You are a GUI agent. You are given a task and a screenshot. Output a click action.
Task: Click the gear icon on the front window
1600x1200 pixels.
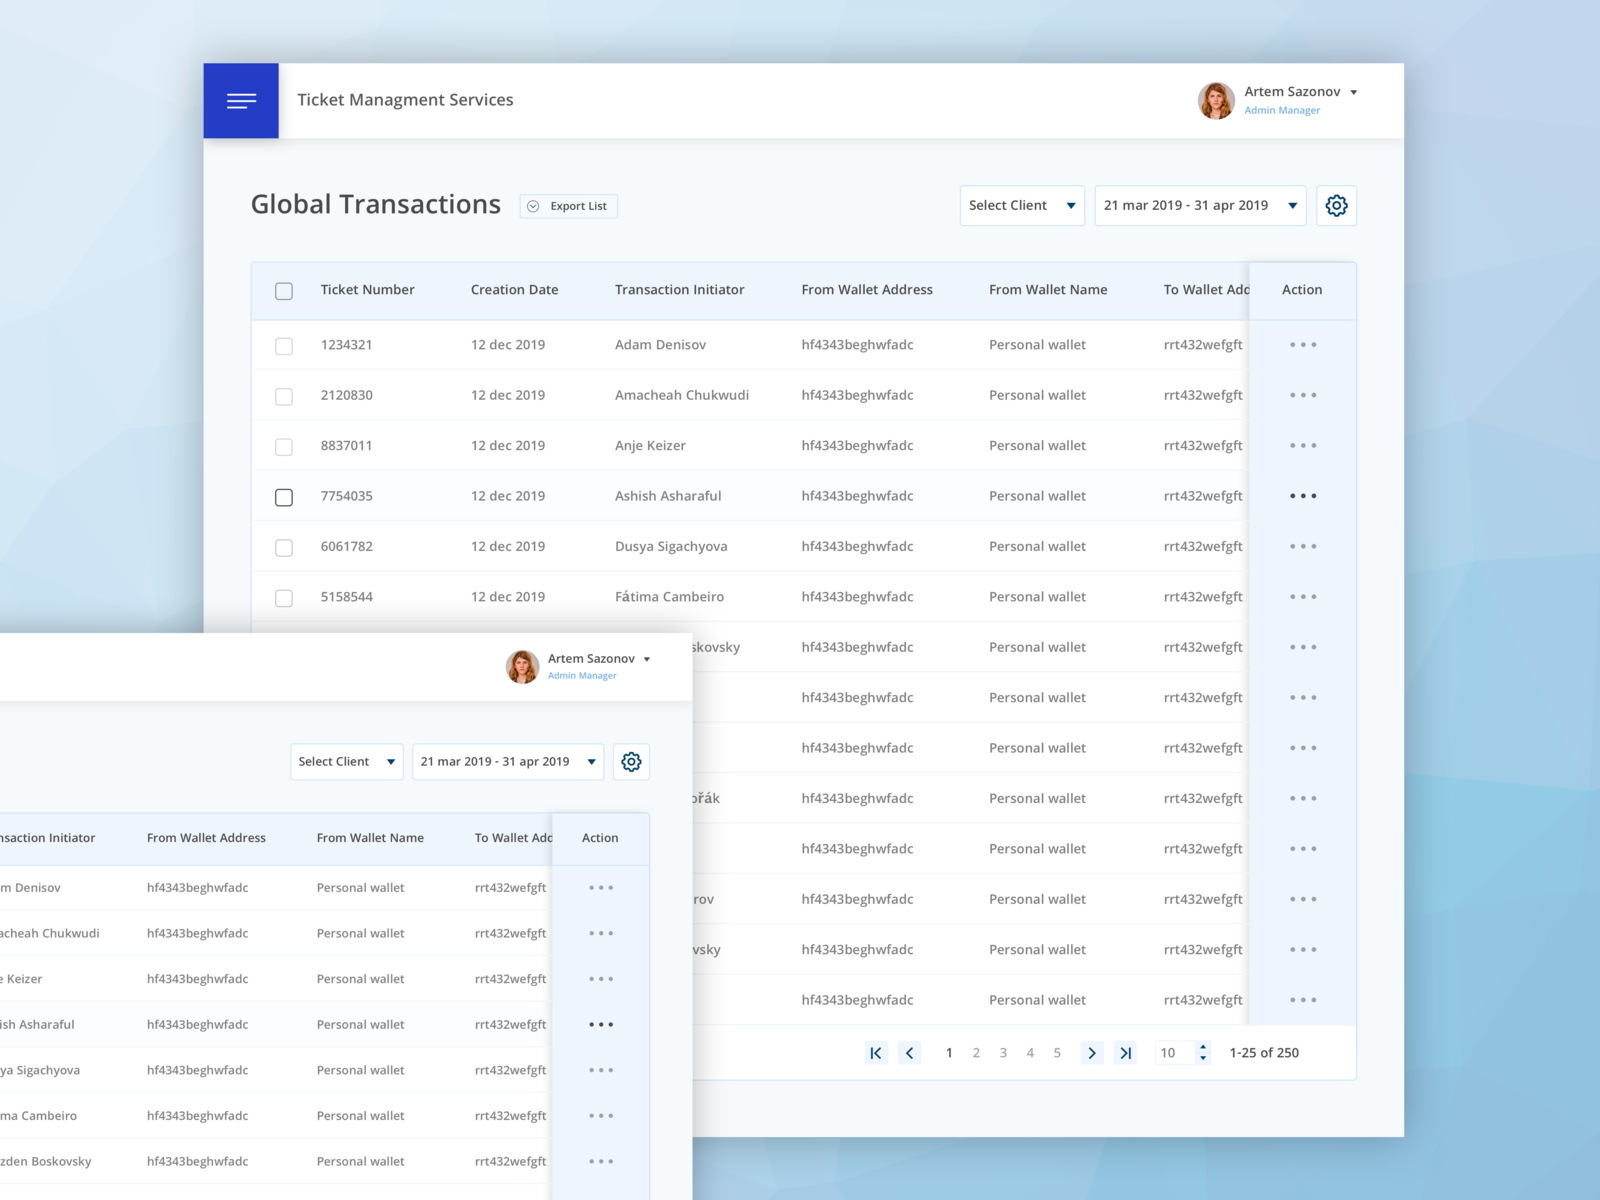pyautogui.click(x=631, y=761)
